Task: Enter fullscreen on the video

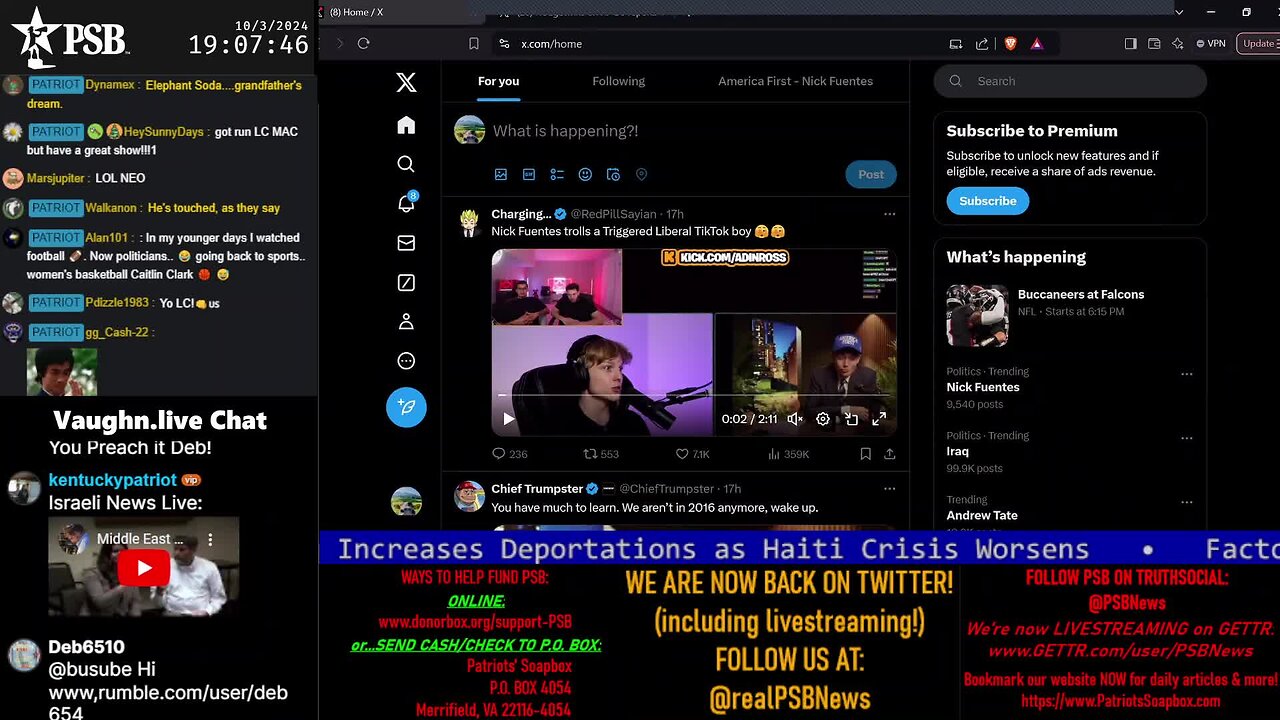Action: (x=879, y=419)
